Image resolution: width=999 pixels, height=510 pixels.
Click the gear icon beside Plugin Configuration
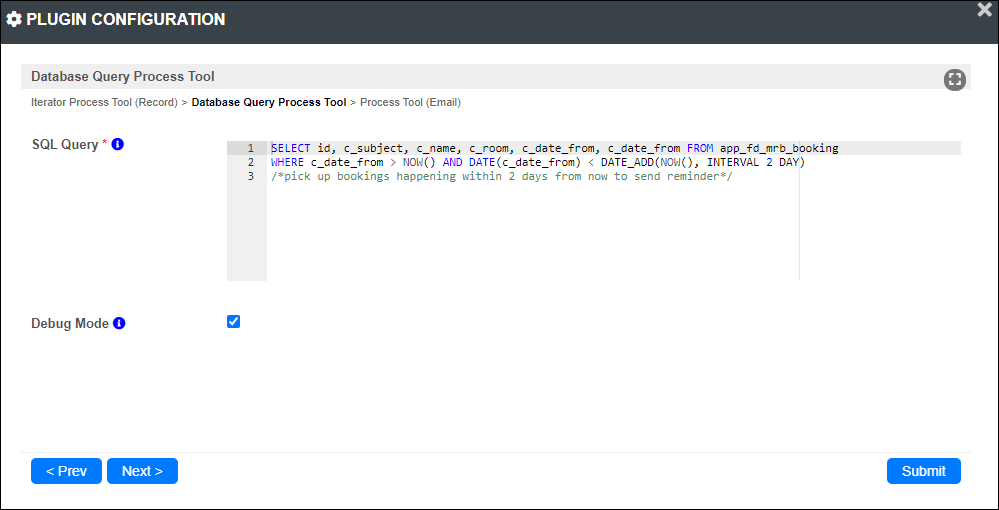(14, 20)
